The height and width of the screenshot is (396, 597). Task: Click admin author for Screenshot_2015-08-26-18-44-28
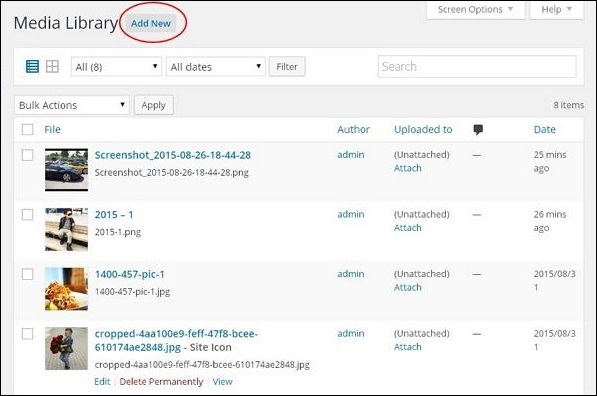click(x=351, y=155)
